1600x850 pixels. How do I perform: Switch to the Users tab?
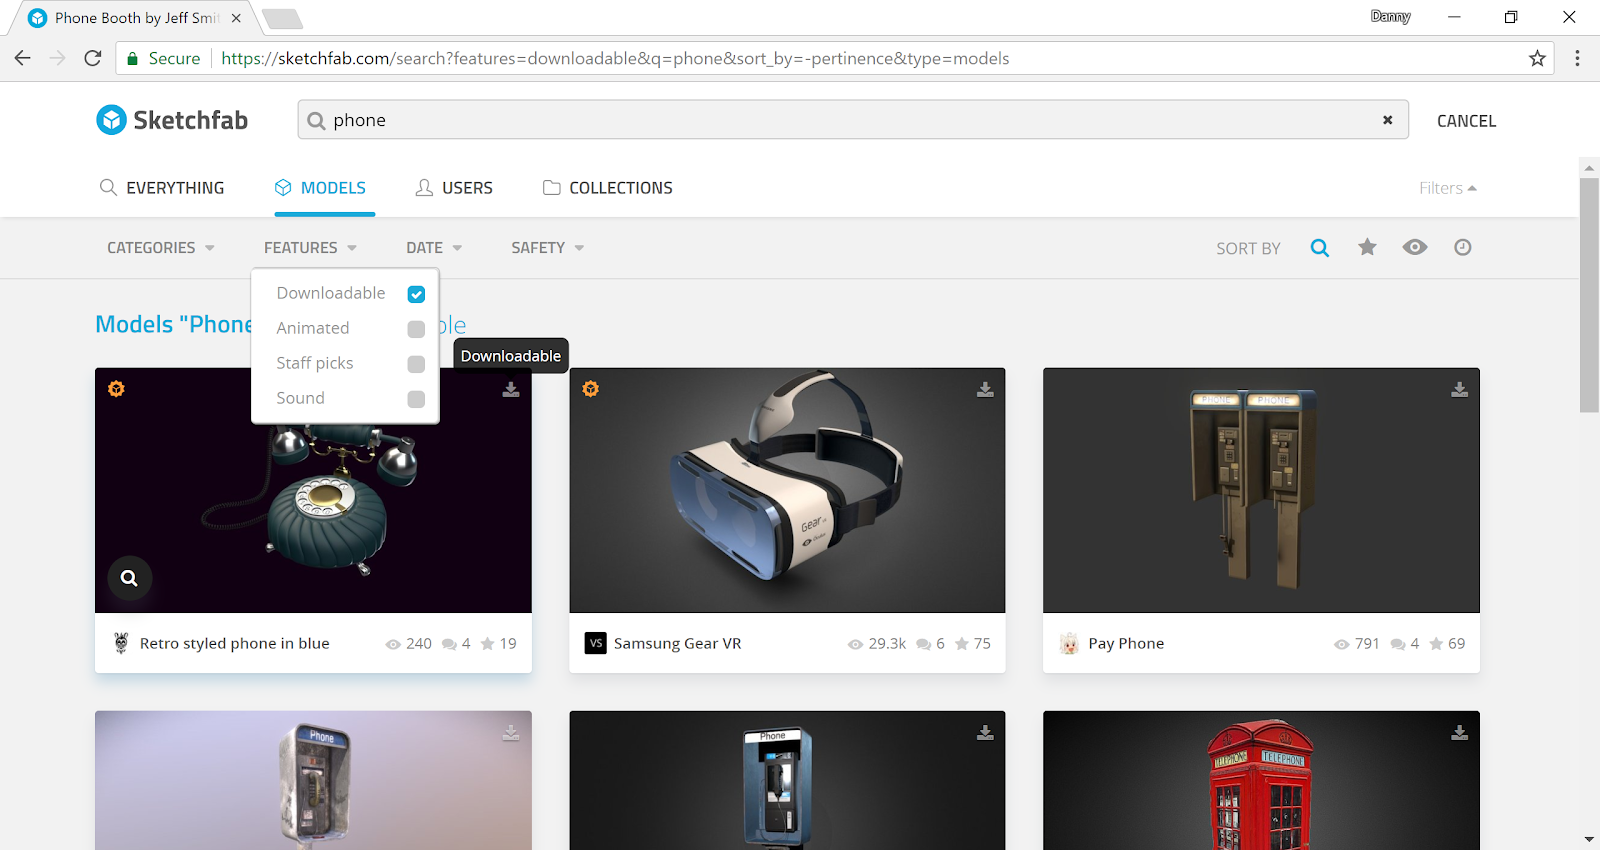(x=454, y=188)
